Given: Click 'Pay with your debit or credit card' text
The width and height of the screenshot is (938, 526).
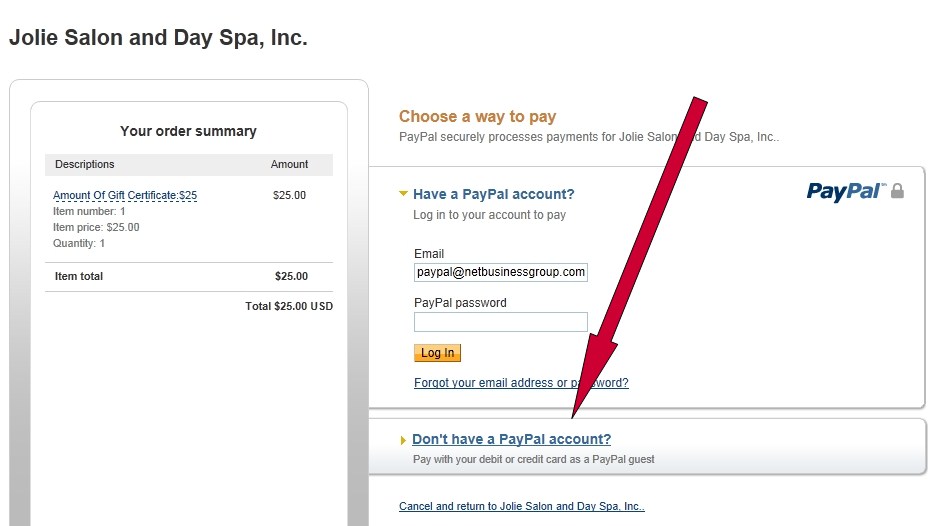Looking at the screenshot, I should point(534,459).
